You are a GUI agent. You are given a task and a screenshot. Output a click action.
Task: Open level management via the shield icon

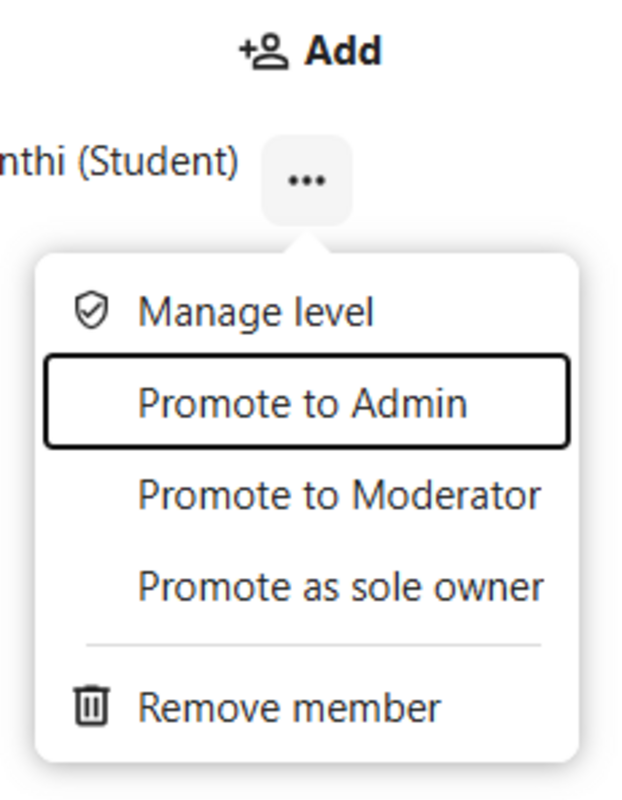pyautogui.click(x=92, y=311)
